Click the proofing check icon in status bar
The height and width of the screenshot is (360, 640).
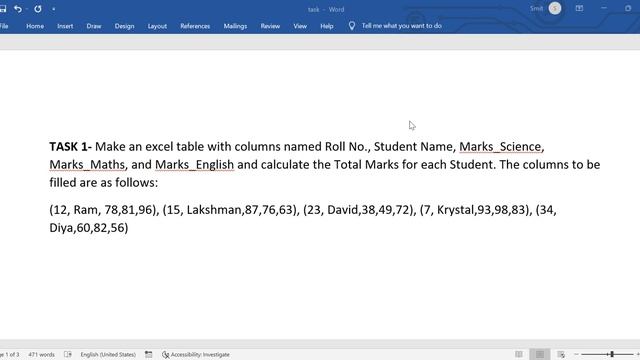pyautogui.click(x=68, y=355)
